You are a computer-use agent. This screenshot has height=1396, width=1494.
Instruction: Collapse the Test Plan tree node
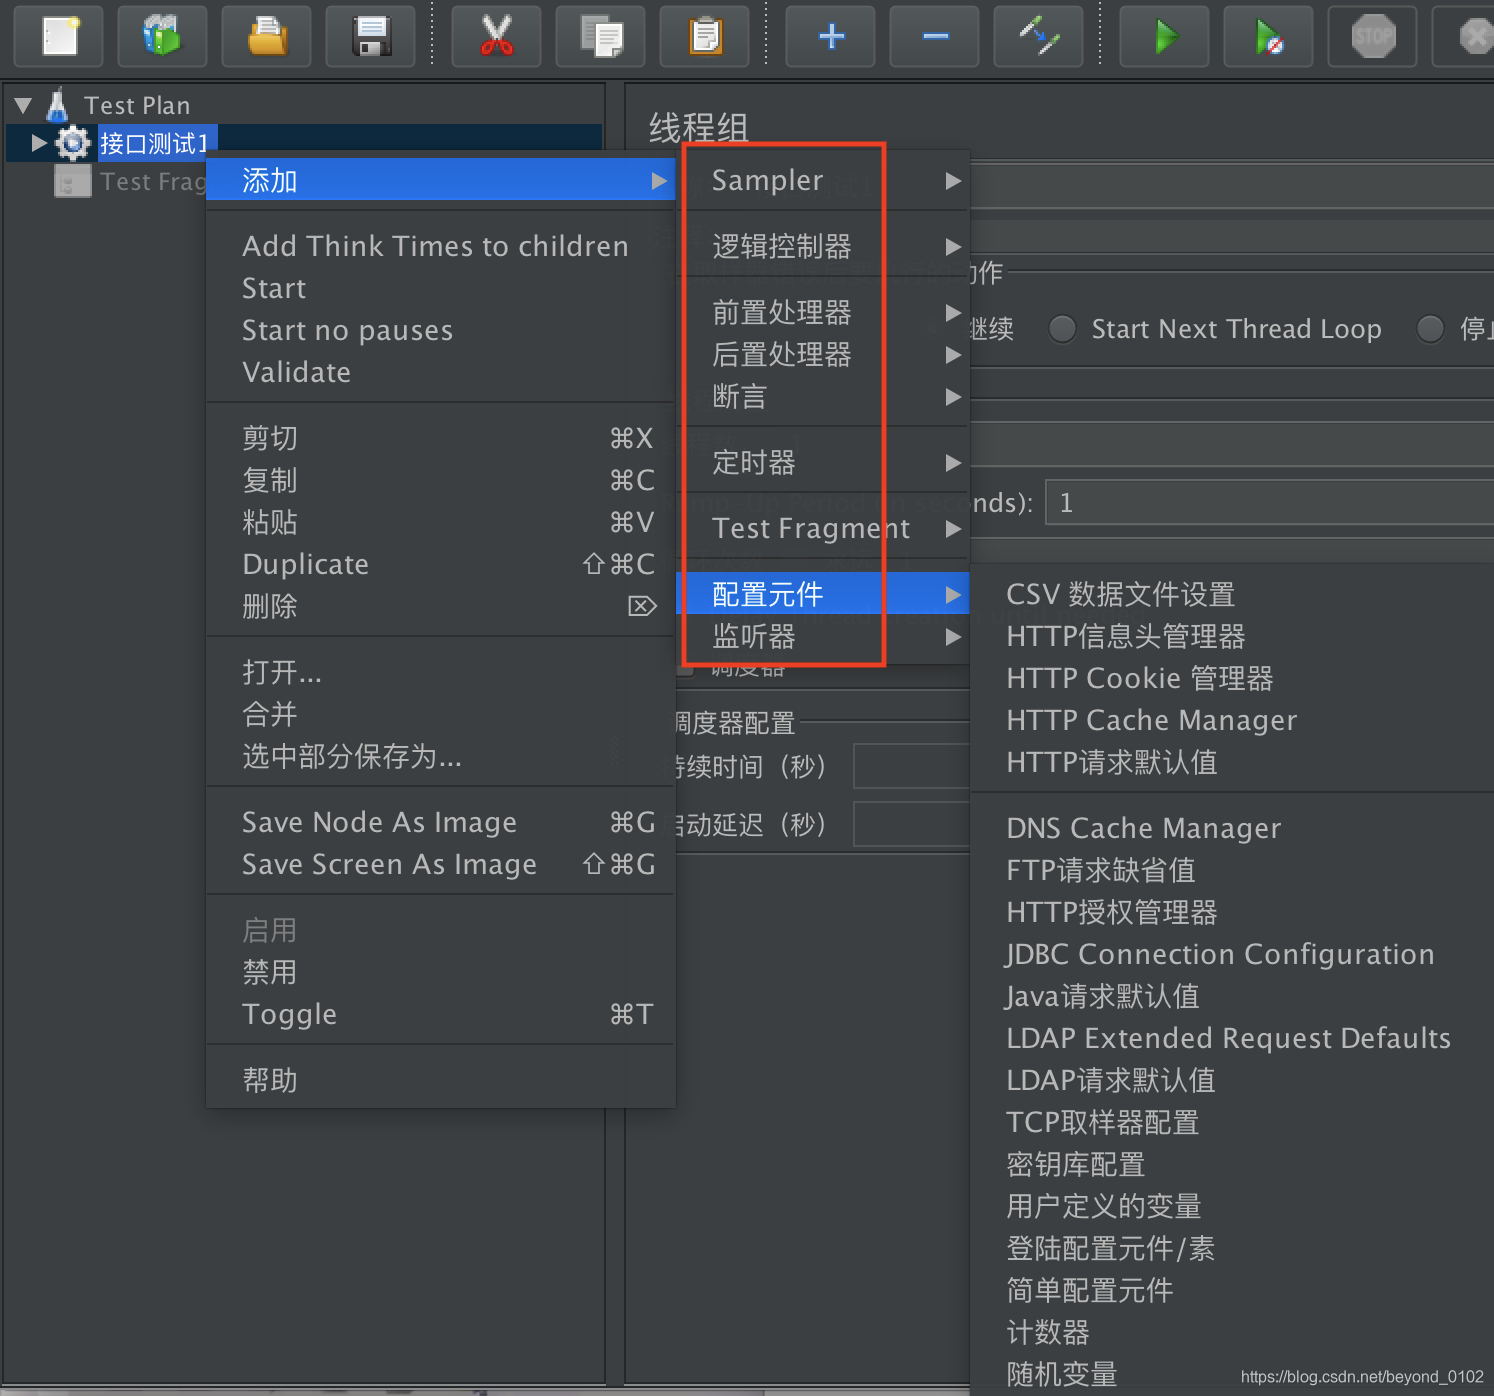(x=23, y=105)
